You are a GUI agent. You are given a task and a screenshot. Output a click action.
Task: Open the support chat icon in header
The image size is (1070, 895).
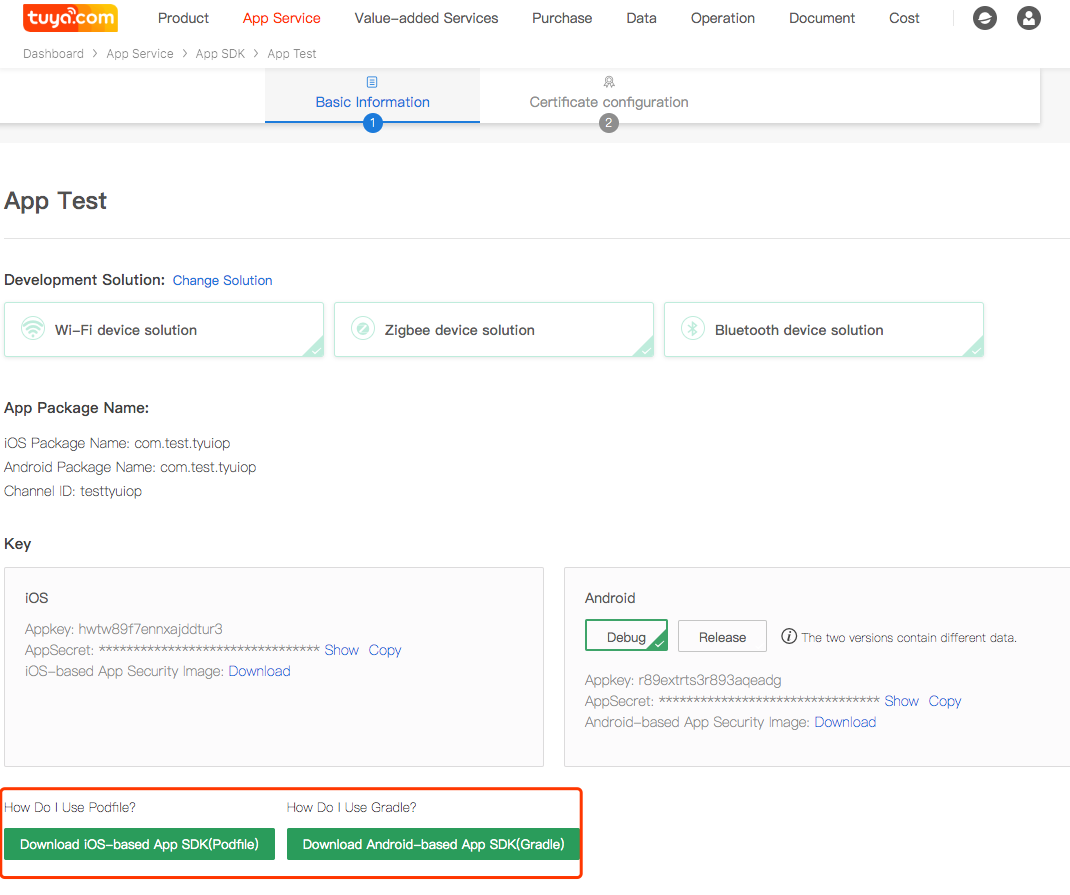984,18
